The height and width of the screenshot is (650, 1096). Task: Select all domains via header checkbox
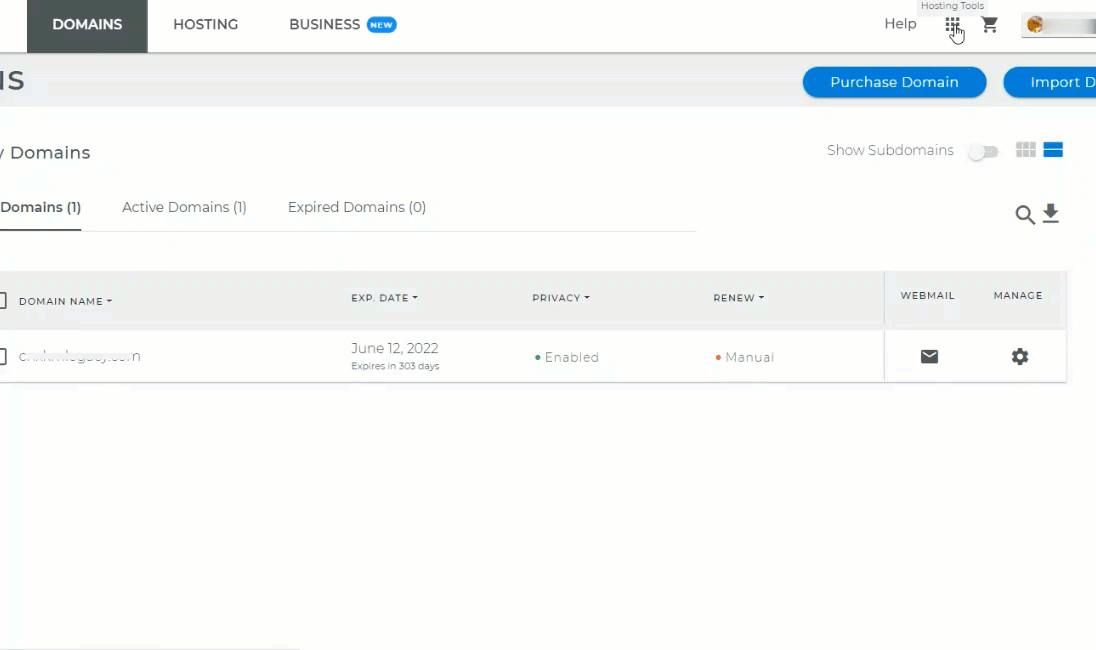pyautogui.click(x=3, y=300)
